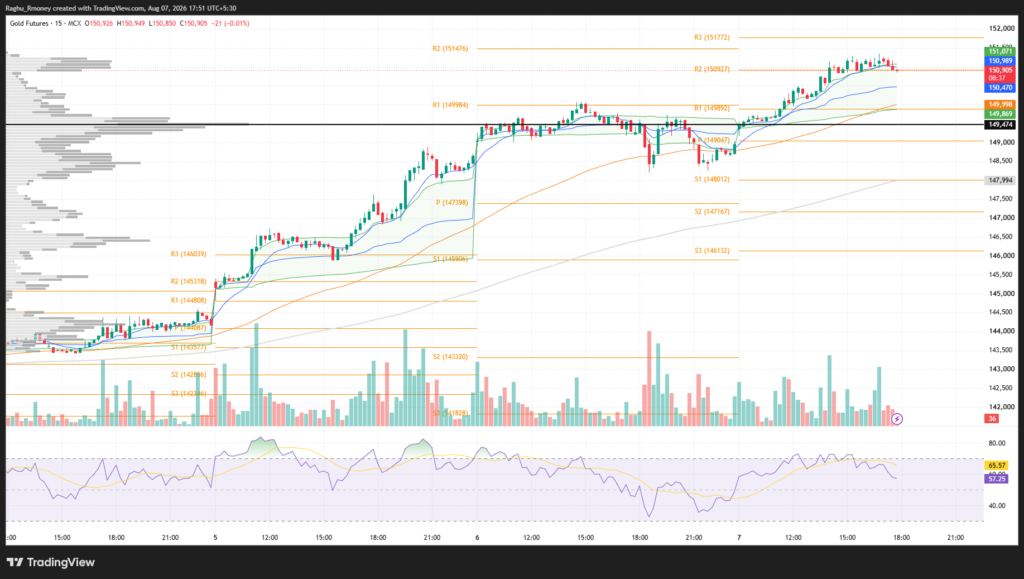This screenshot has width=1024, height=579.
Task: Select the gray 147,994 price label
Action: click(x=1000, y=180)
